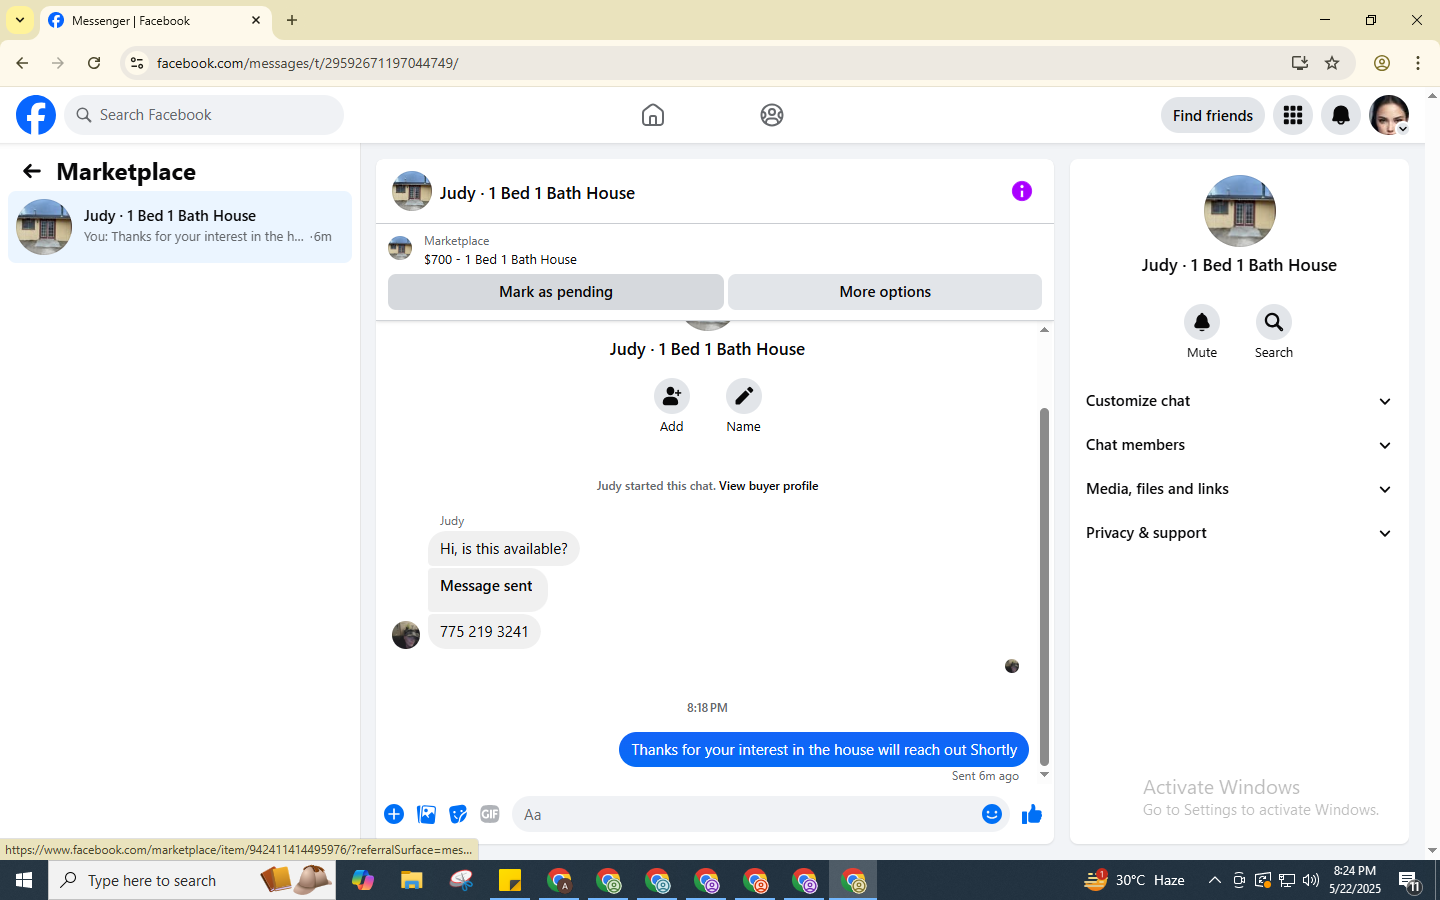Image resolution: width=1440 pixels, height=900 pixels.
Task: Open Chrome's three-dot menu
Action: tap(1418, 63)
